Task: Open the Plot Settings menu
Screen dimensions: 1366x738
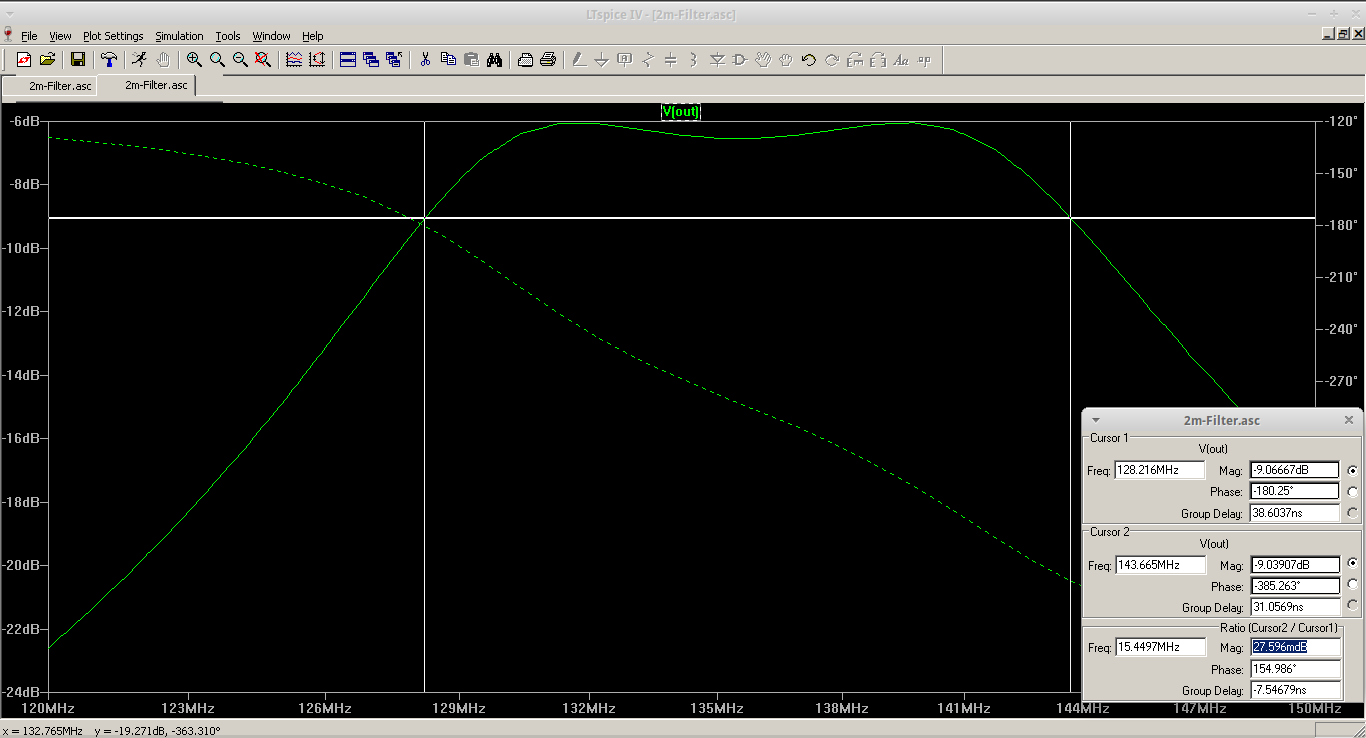Action: click(113, 36)
